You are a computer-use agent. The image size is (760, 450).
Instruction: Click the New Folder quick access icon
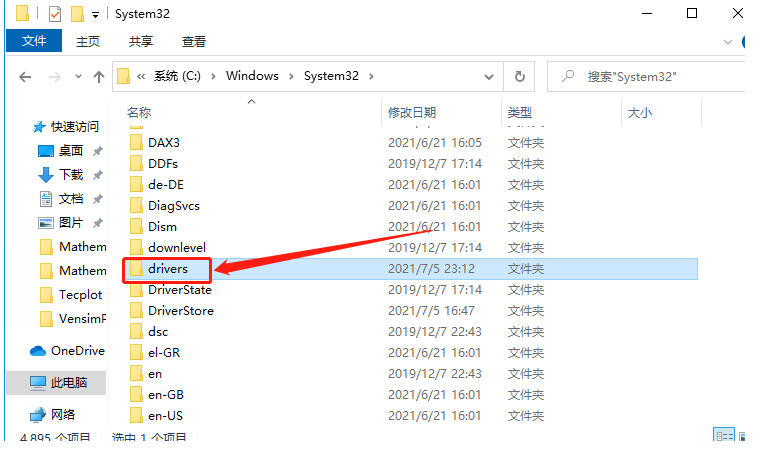(x=78, y=14)
